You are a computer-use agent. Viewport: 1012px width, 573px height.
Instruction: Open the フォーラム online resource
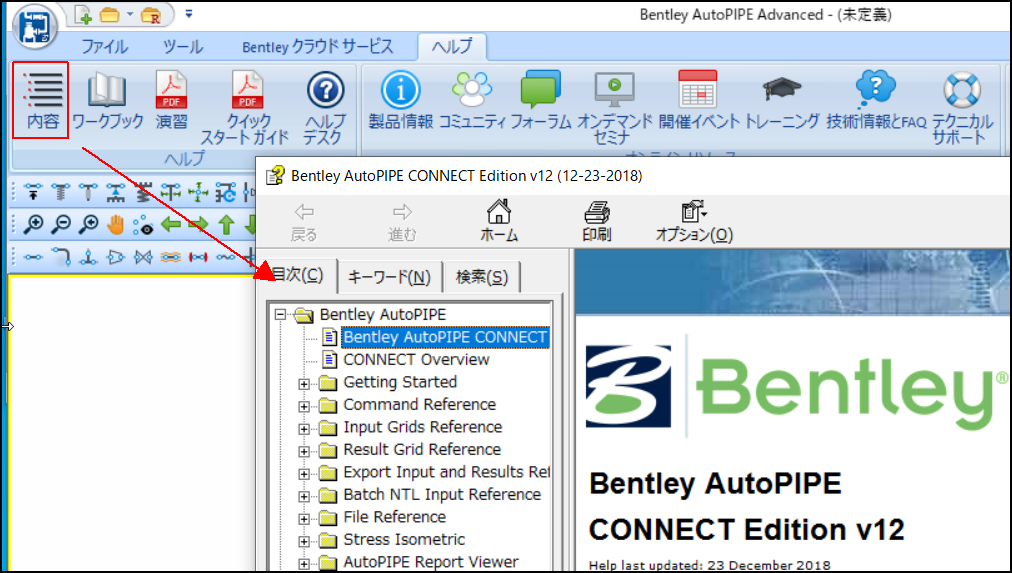(x=541, y=100)
